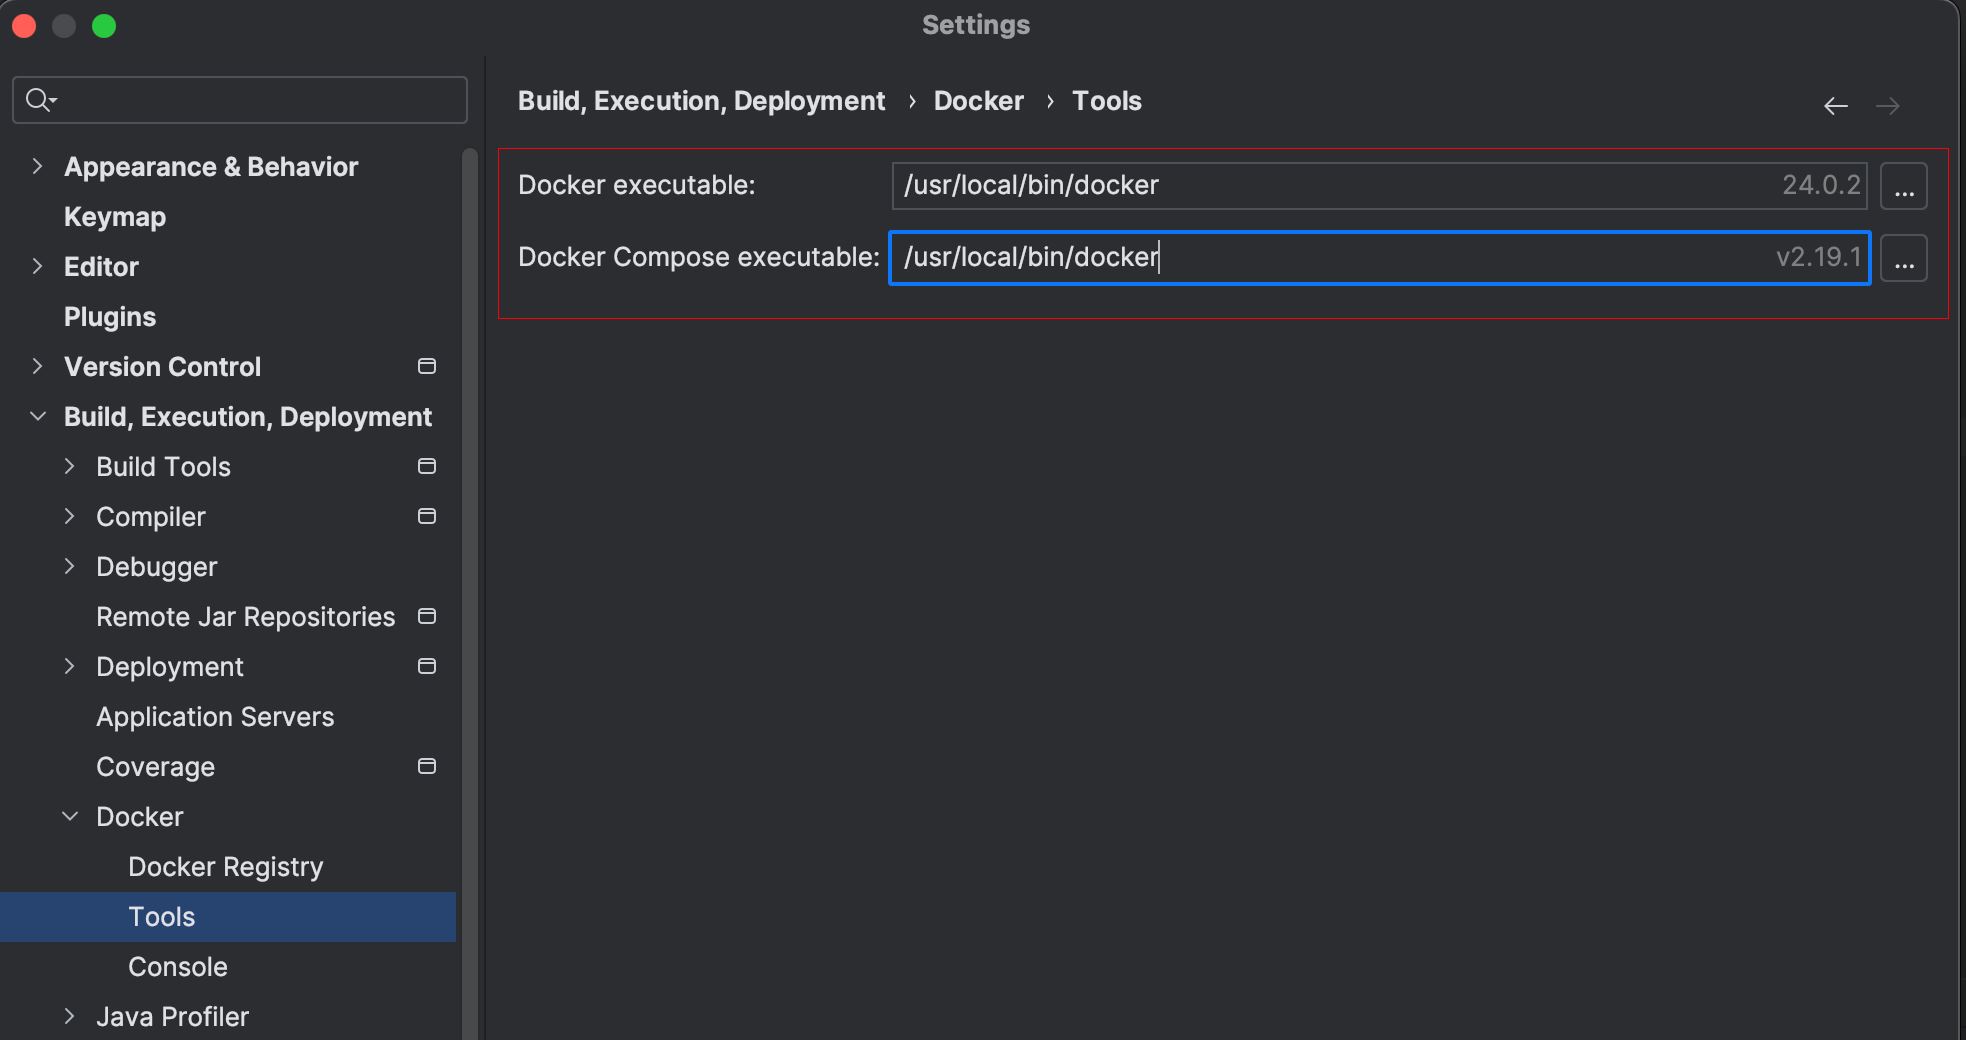
Task: Collapse Build, Execution, Deployment section
Action: tap(38, 416)
